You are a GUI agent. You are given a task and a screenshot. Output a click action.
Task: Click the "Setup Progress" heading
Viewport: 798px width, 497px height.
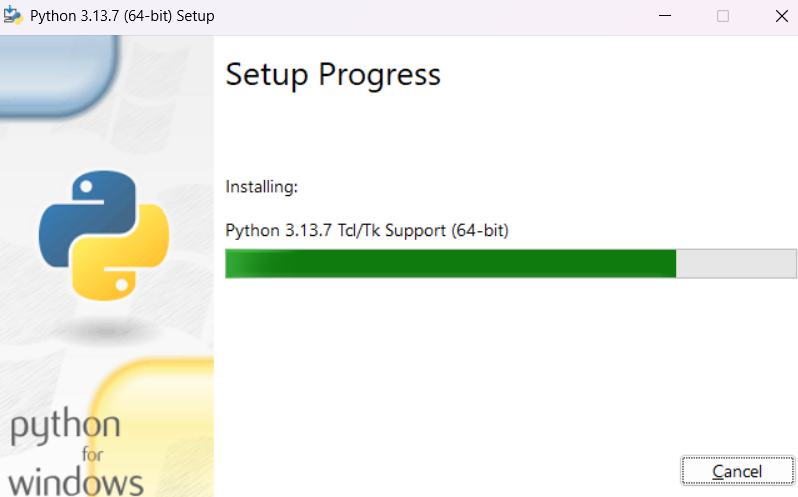[x=333, y=75]
